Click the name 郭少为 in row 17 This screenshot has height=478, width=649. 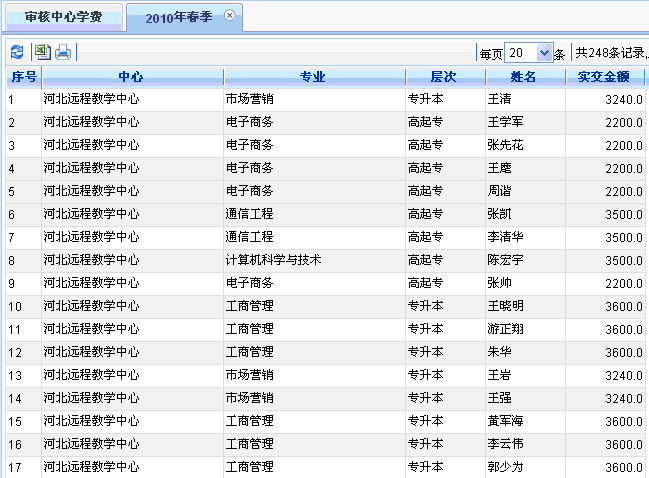click(x=504, y=467)
